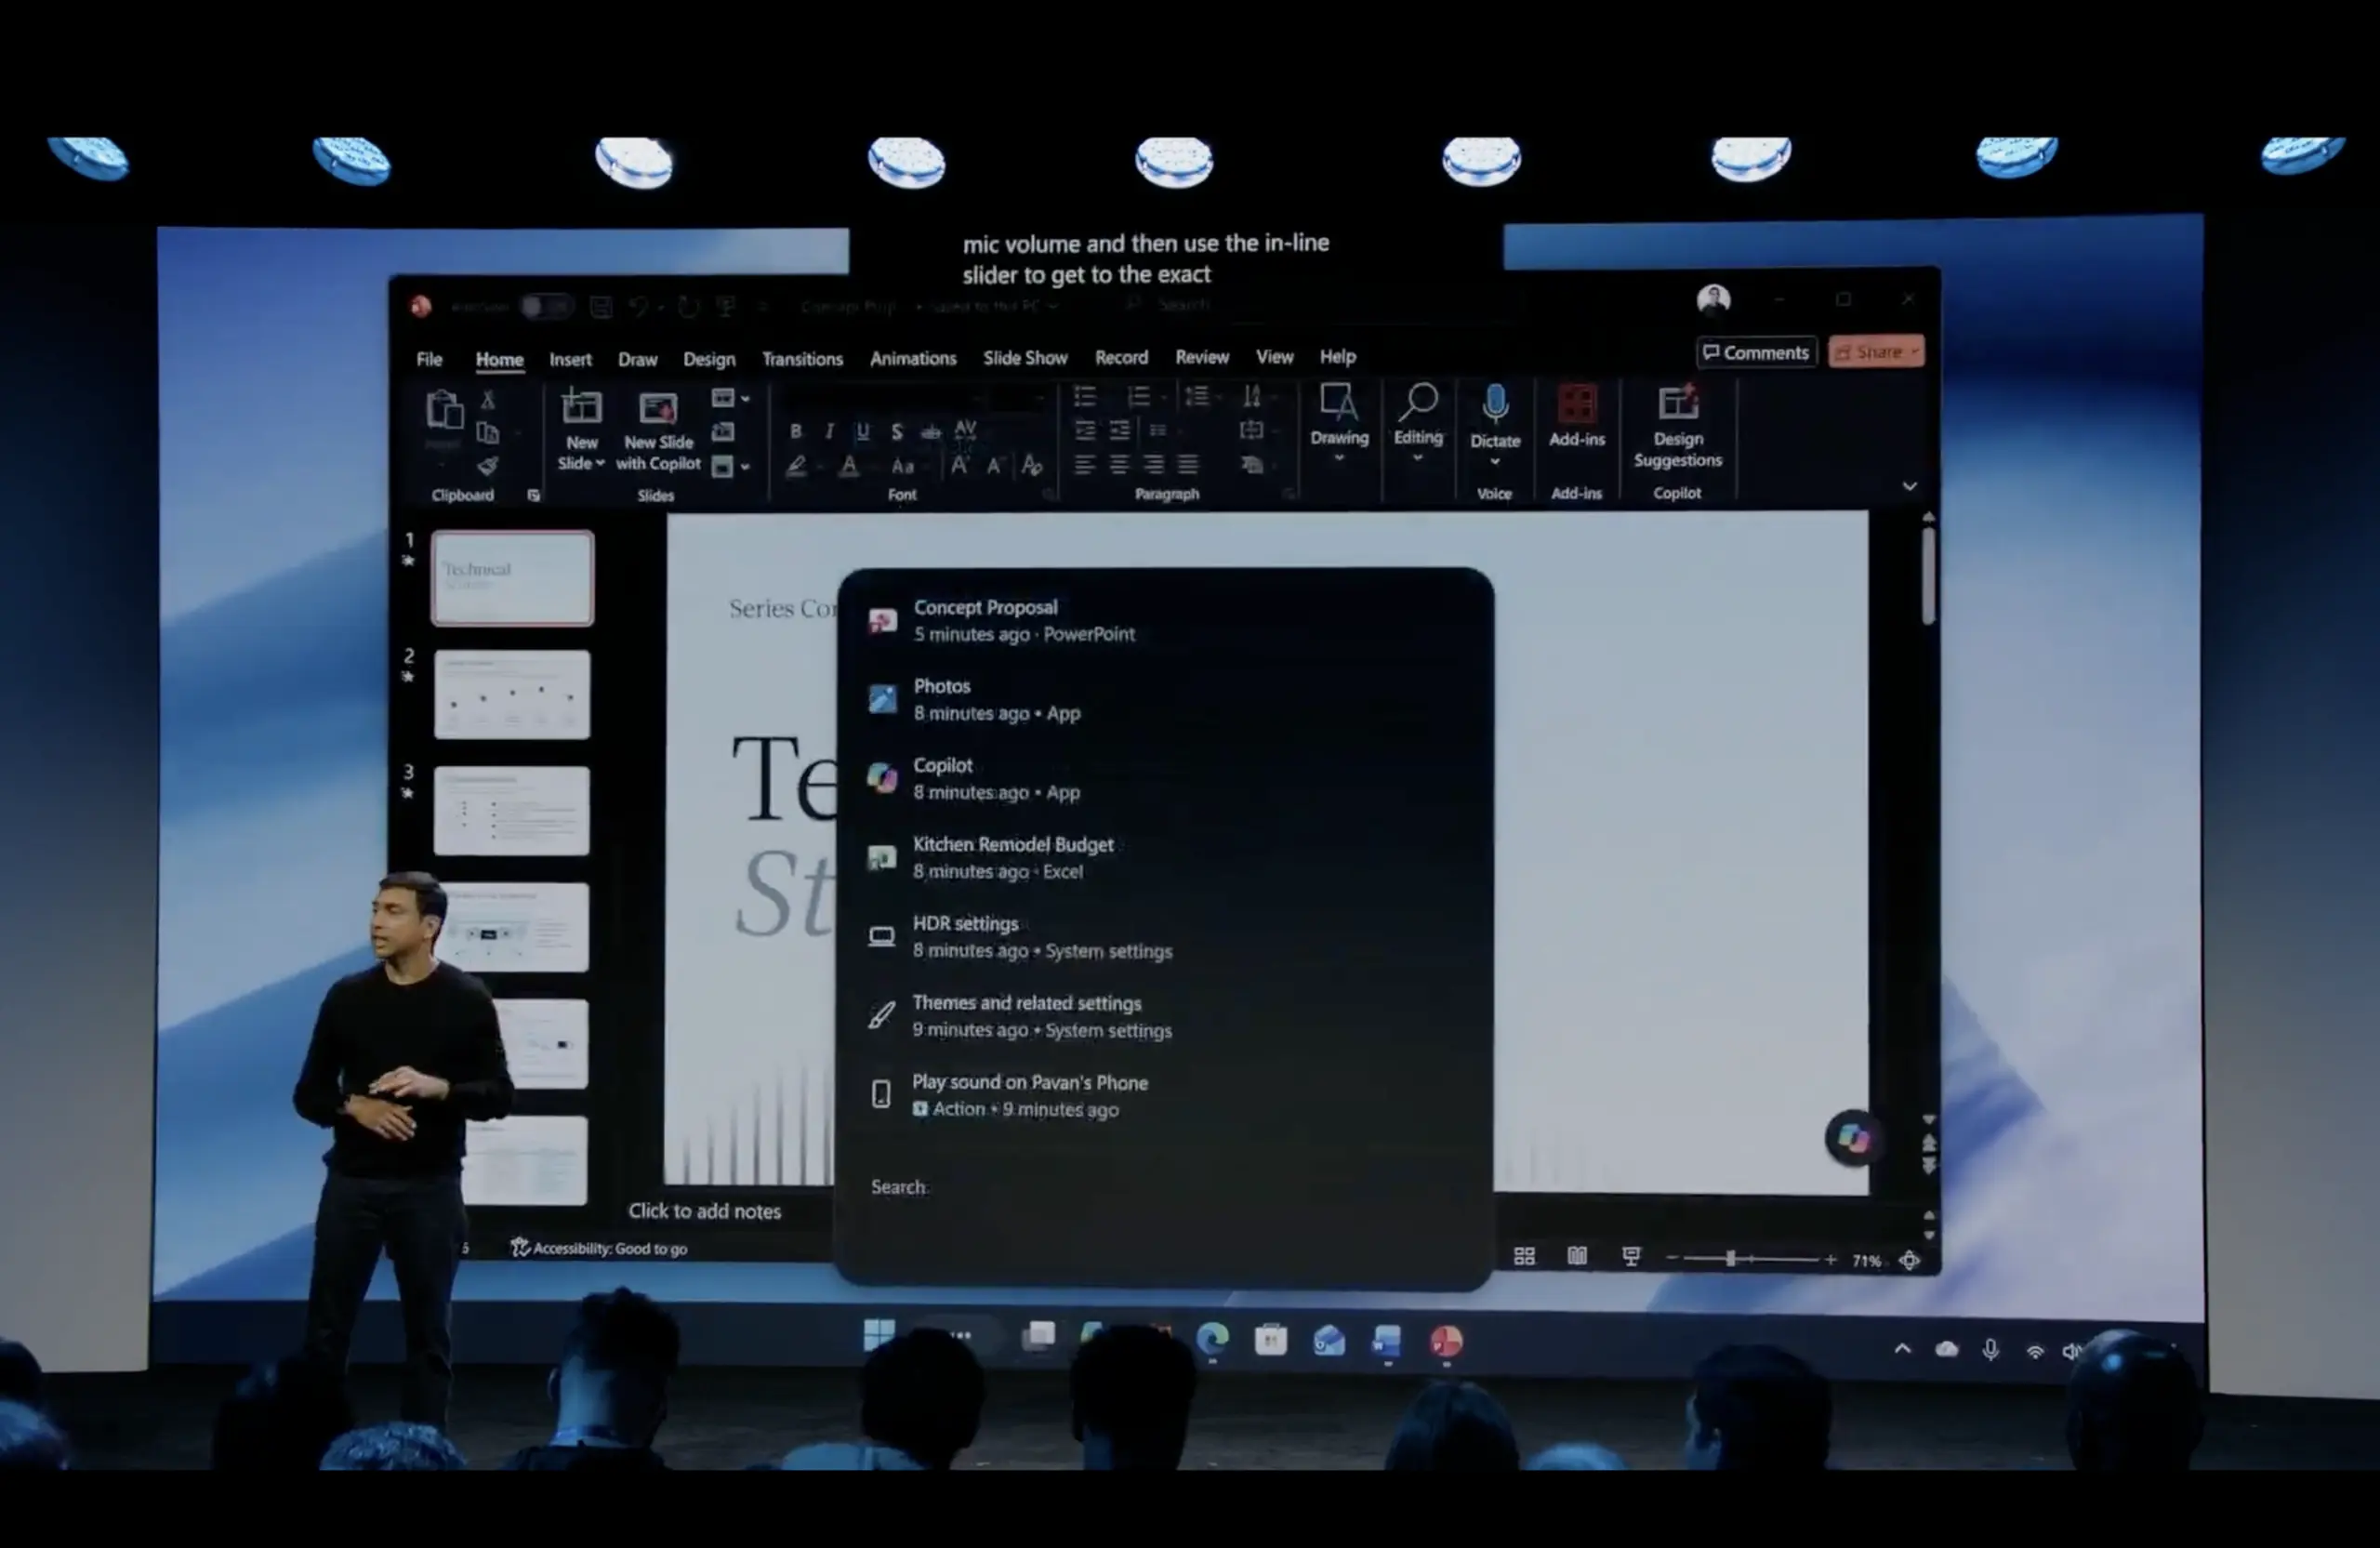Click the Paste clipboard icon
Viewport: 2380px width, 1548px height.
(x=444, y=410)
